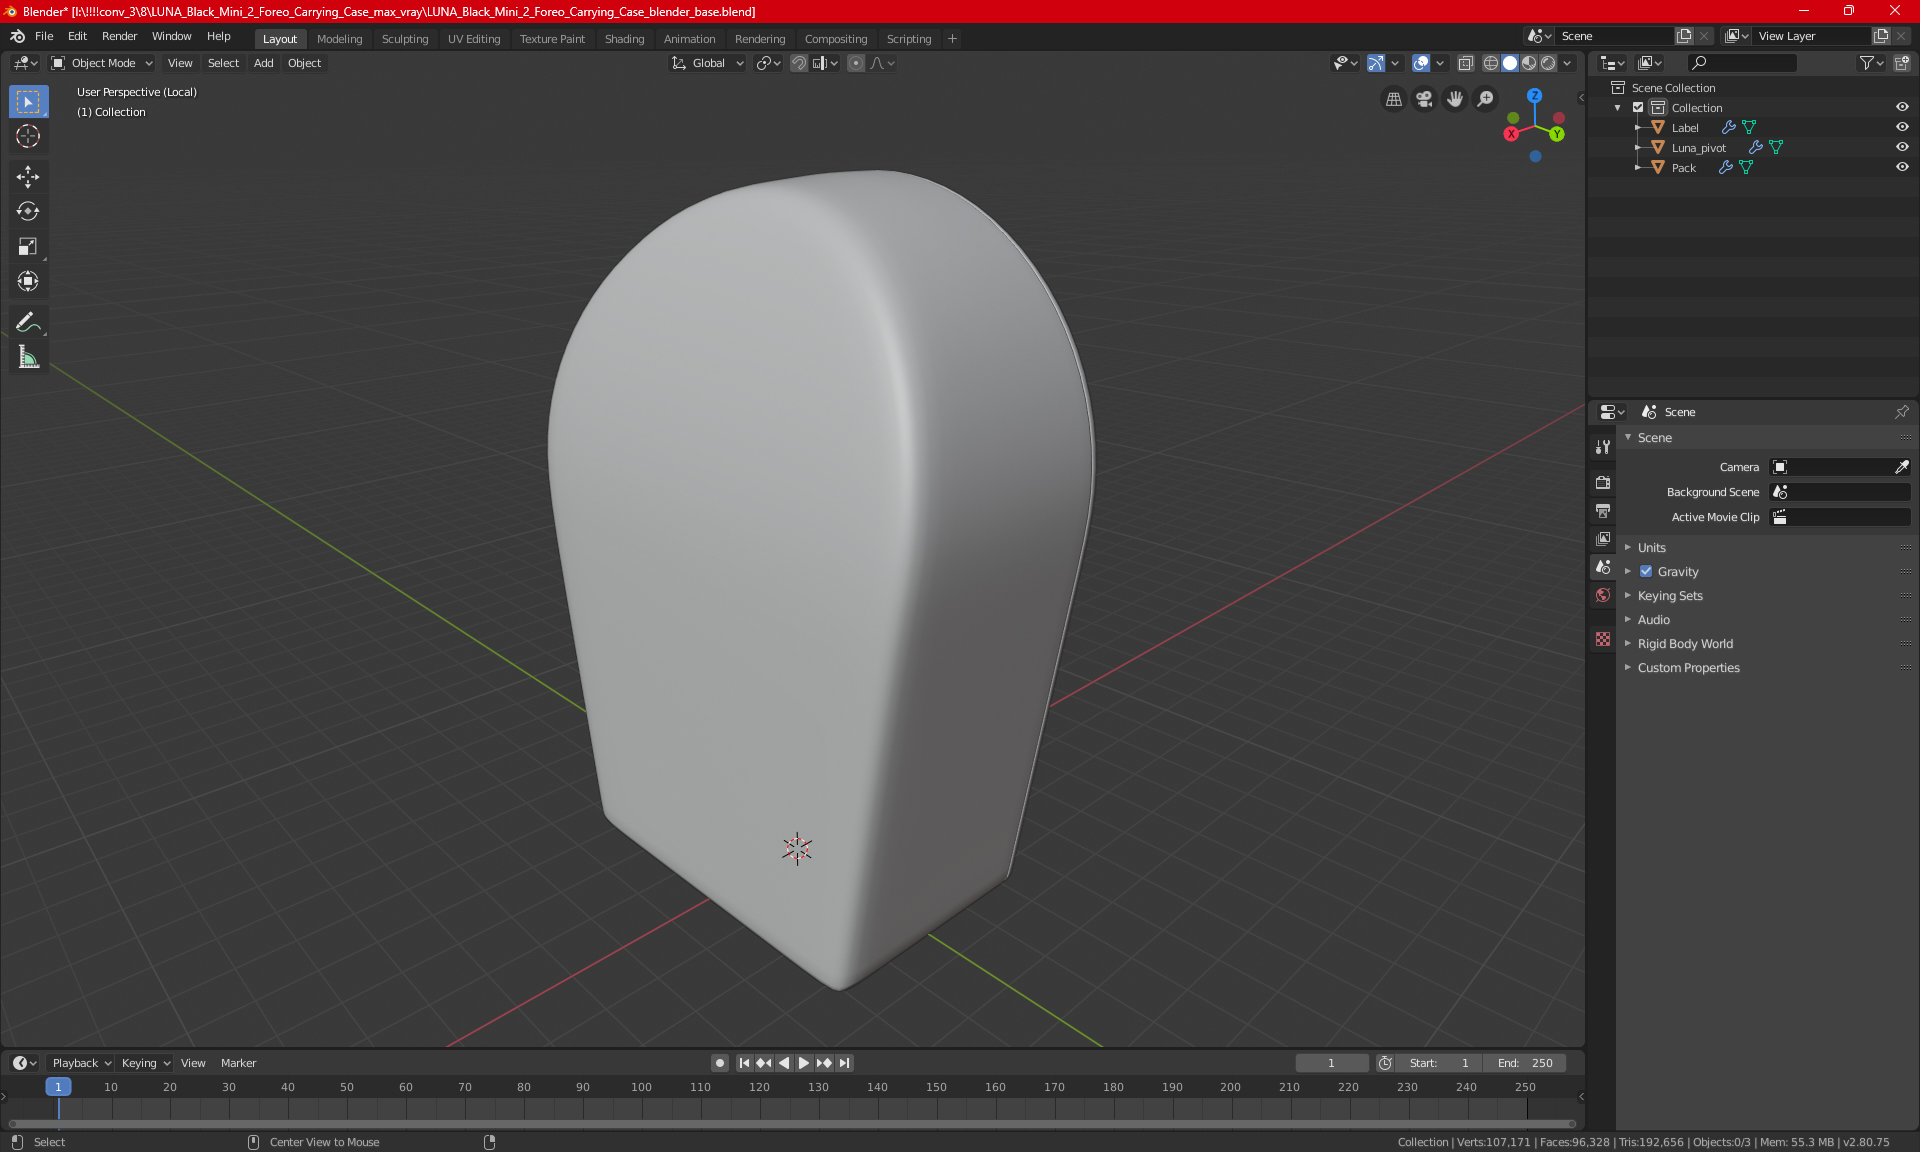Switch to the Sculpting workspace tab
1920x1152 pixels.
tap(404, 39)
